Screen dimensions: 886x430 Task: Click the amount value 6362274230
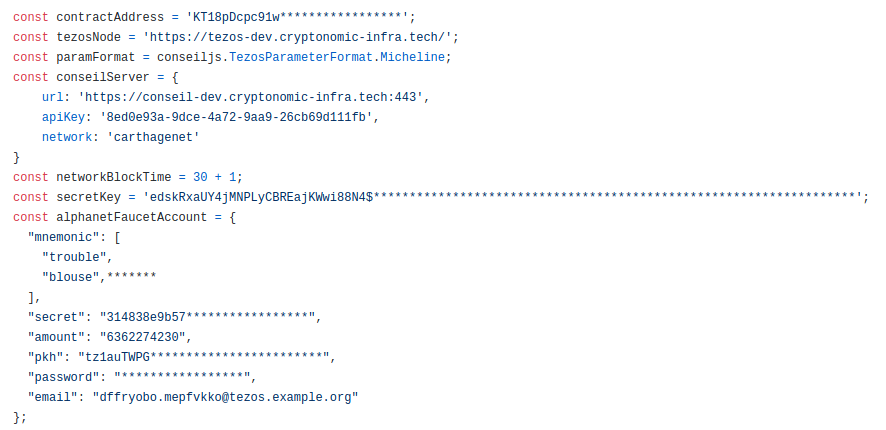point(142,337)
